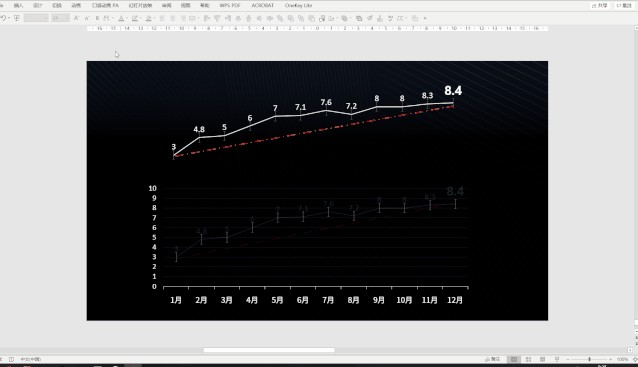
Task: Open slide sorter view in status bar
Action: (528, 359)
